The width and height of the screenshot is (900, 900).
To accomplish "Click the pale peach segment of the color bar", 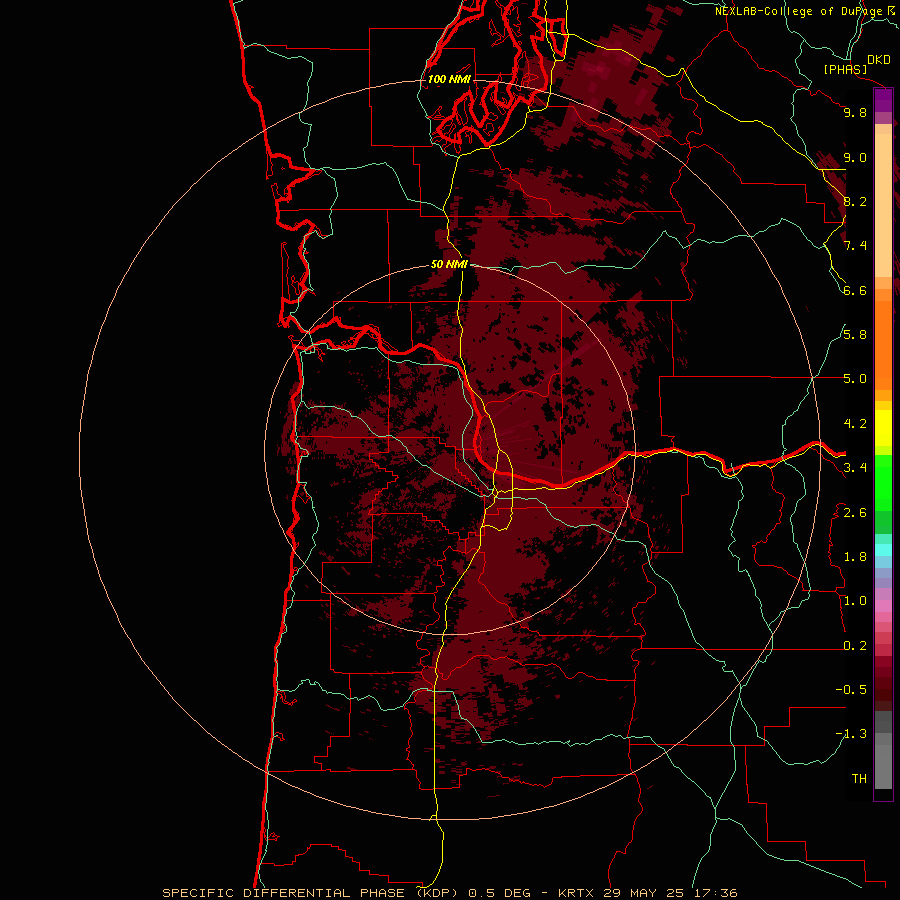I will click(883, 207).
